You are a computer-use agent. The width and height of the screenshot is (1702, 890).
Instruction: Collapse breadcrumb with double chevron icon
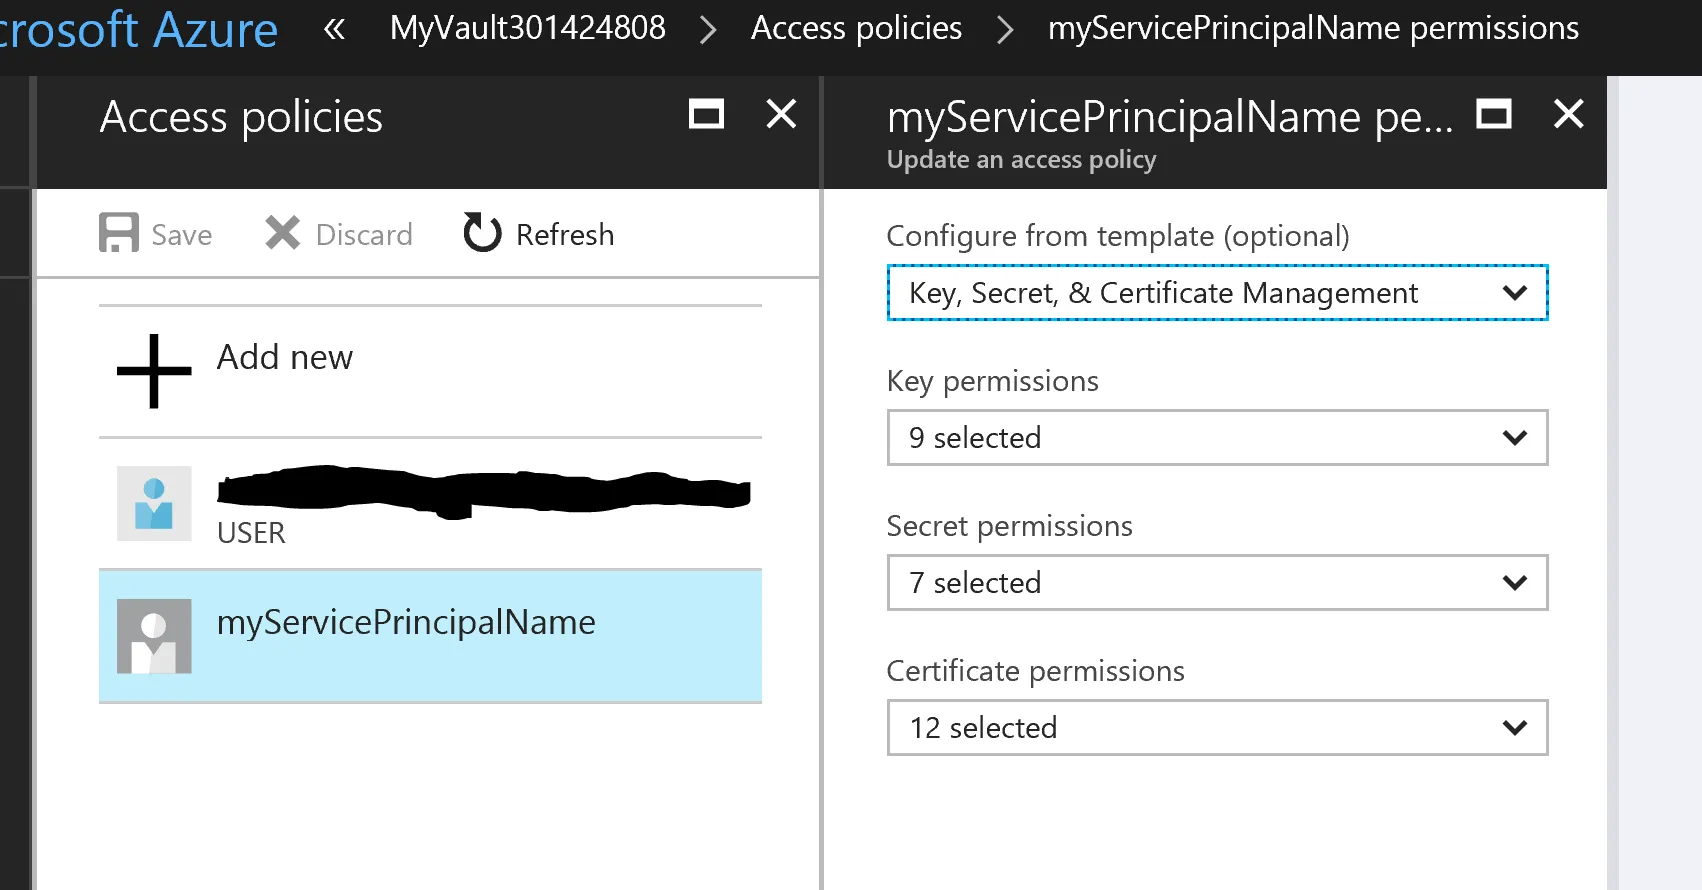click(x=334, y=29)
